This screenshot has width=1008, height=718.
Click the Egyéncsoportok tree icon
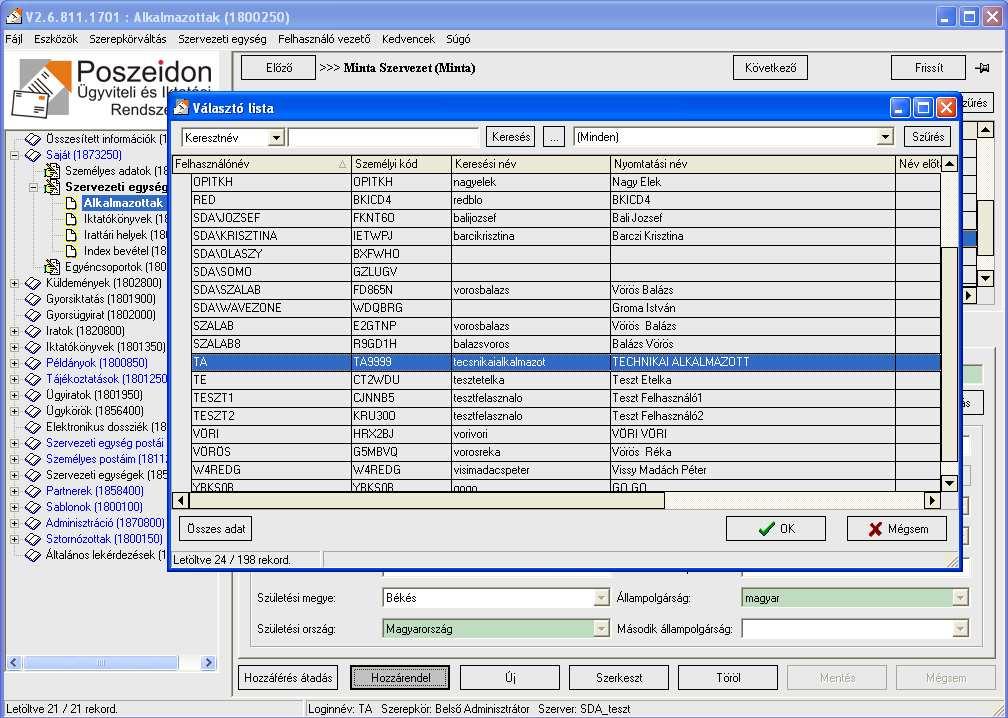[52, 267]
